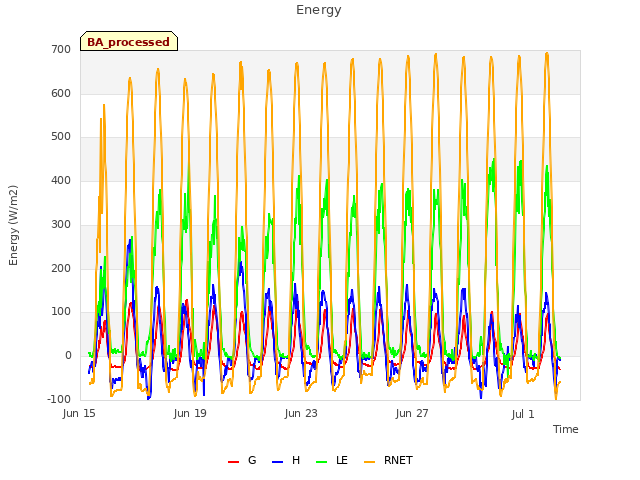Click the 600 y-axis tick label
640x480 pixels.
[x=61, y=93]
